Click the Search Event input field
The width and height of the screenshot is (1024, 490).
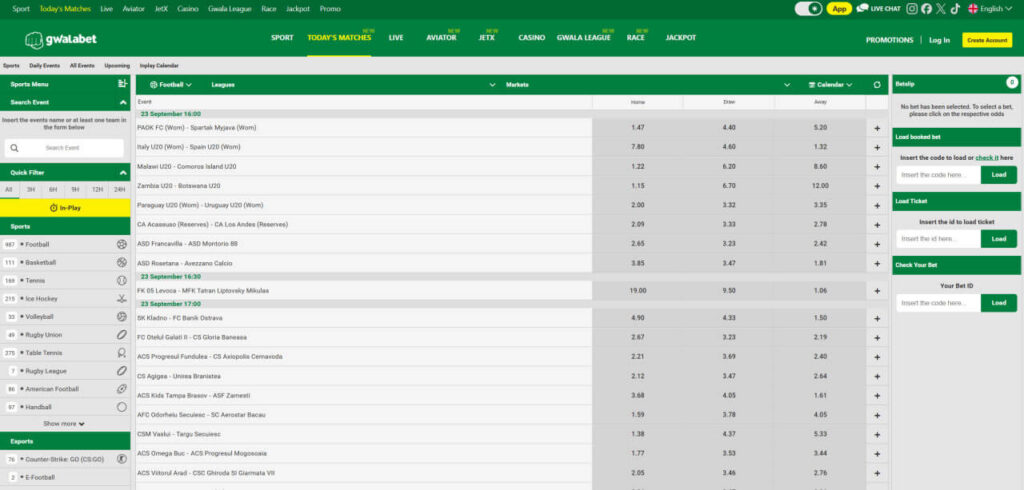pyautogui.click(x=64, y=148)
